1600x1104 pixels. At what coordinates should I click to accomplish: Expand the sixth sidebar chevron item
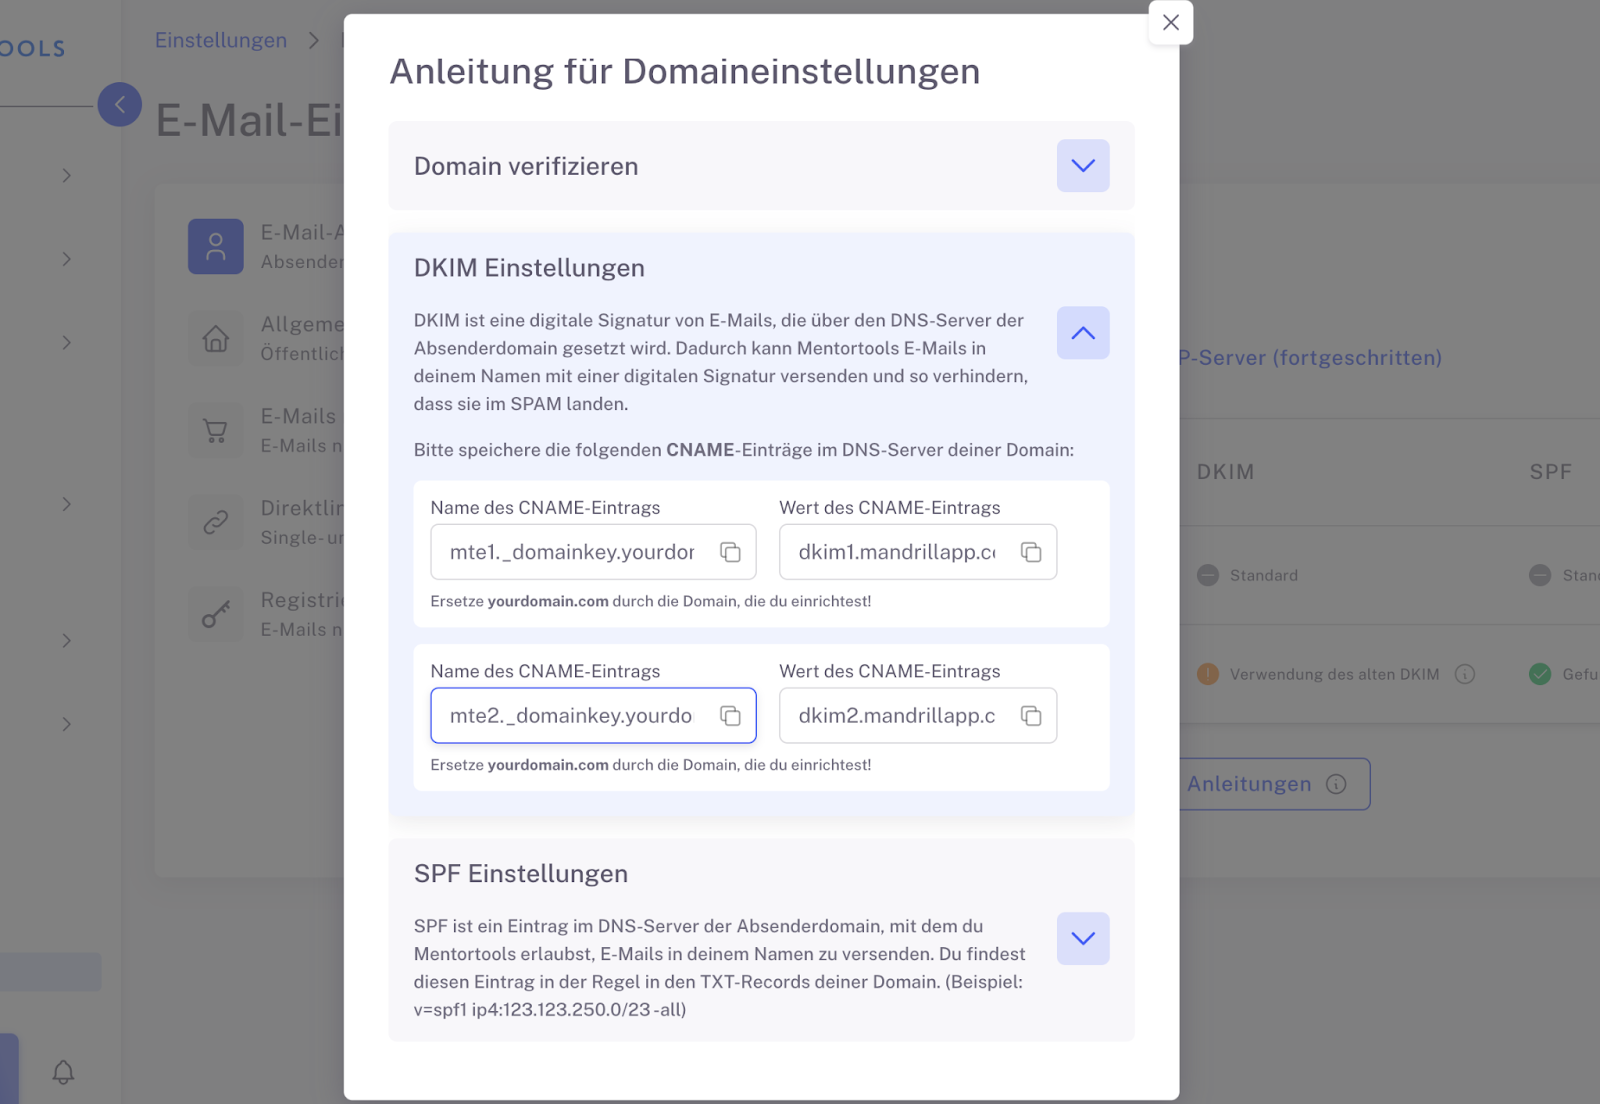point(67,724)
